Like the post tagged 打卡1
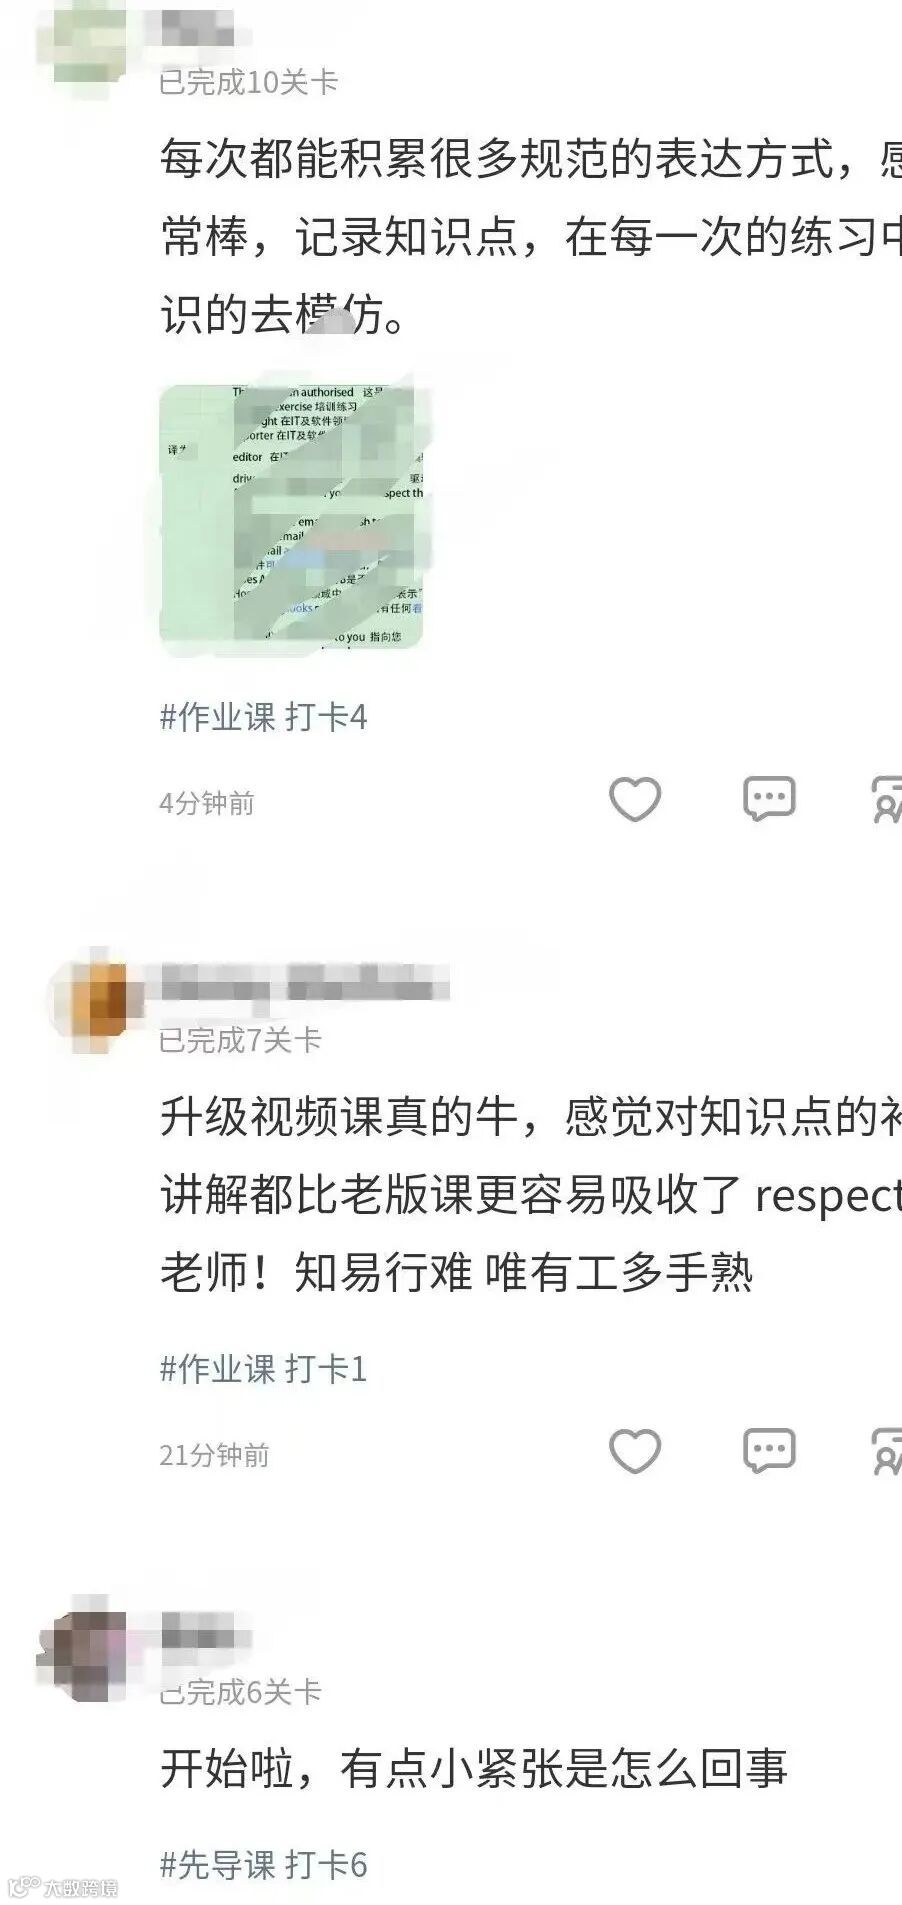902x1905 pixels. 635,1452
